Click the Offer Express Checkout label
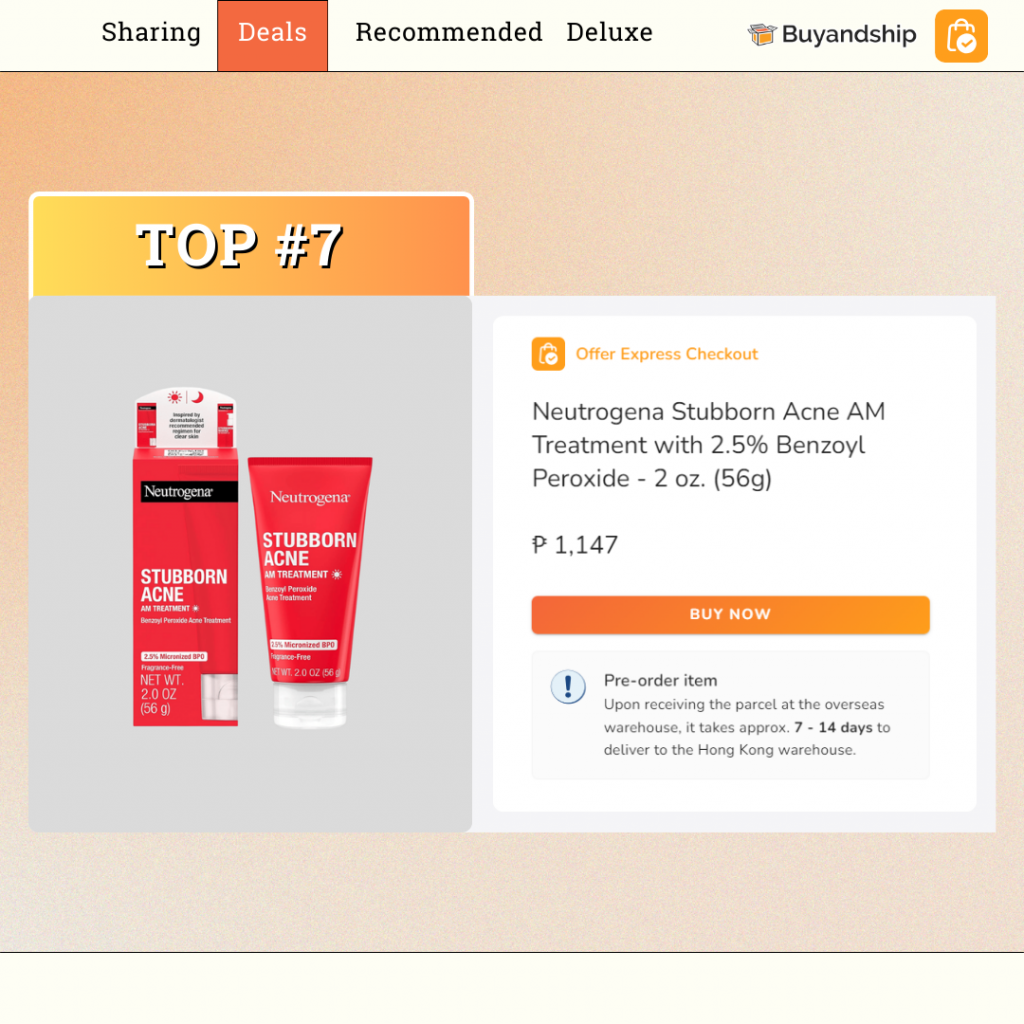 [666, 354]
